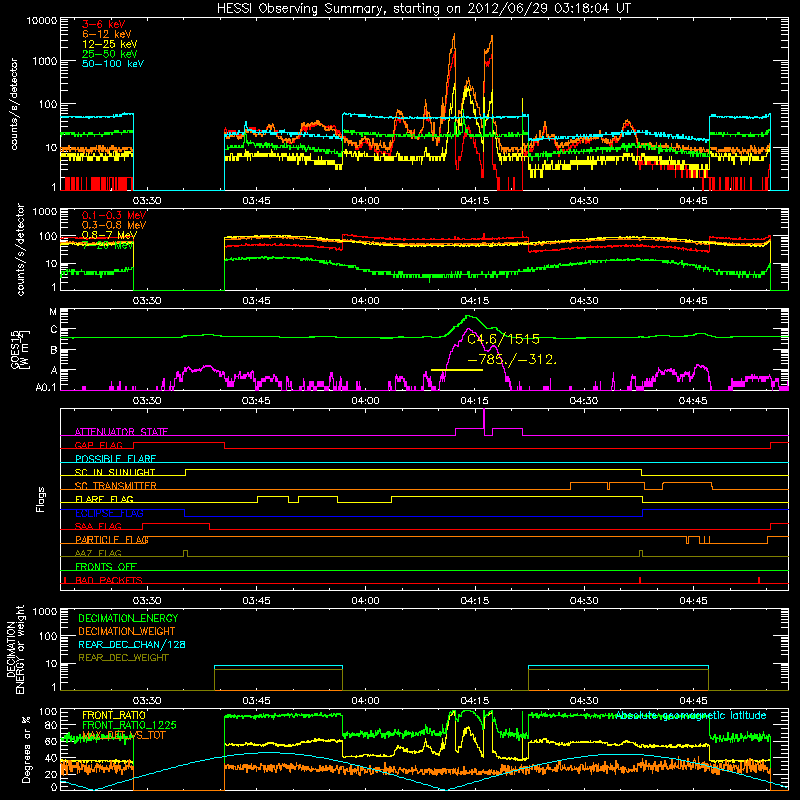The height and width of the screenshot is (800, 800).
Task: Select the FRONTS_OFF flag label
Action: (106, 567)
